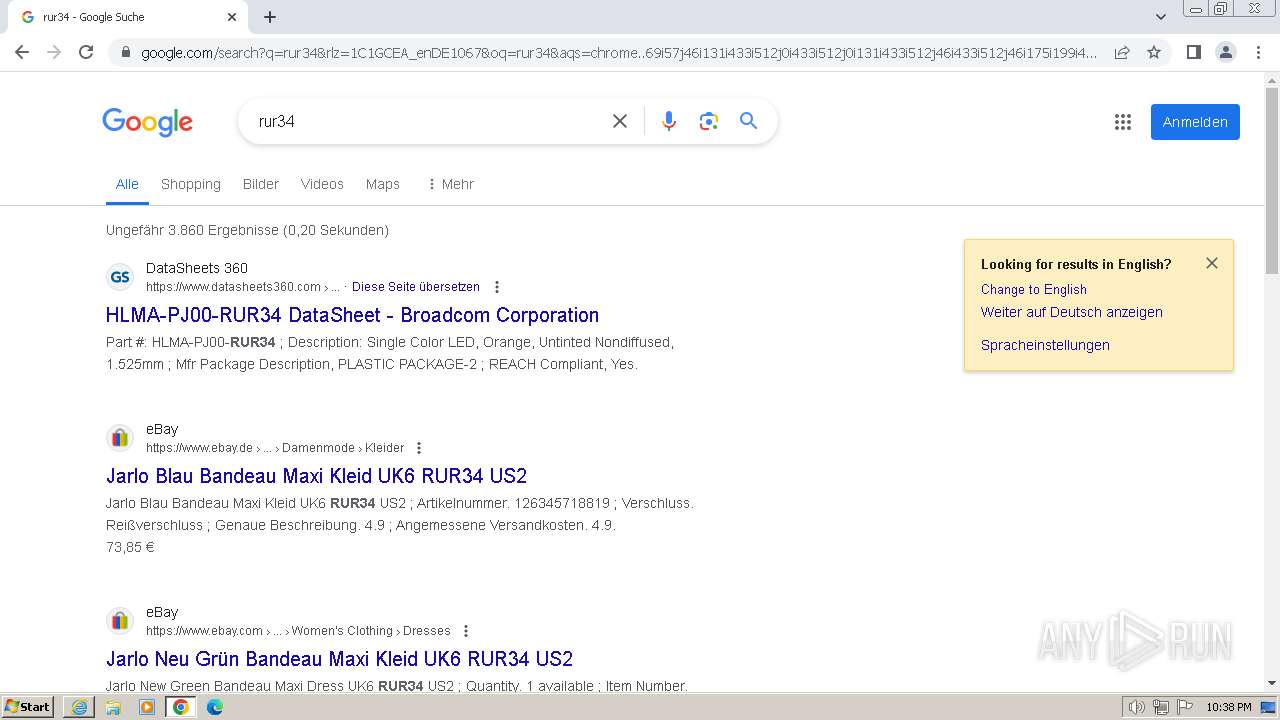Viewport: 1280px width, 720px height.
Task: Open Microsoft Edge from taskbar
Action: click(215, 707)
